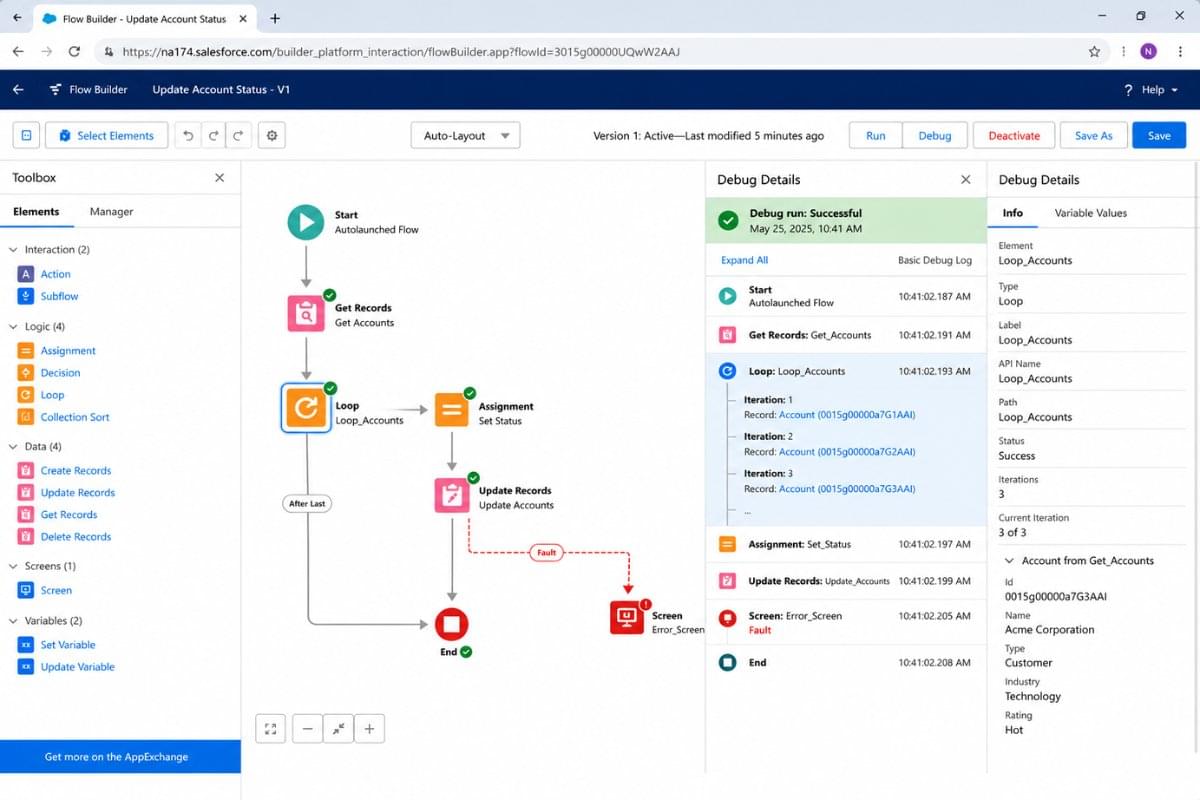Viewport: 1200px width, 800px height.
Task: Click Get more on the AppExchange
Action: pyautogui.click(x=120, y=757)
